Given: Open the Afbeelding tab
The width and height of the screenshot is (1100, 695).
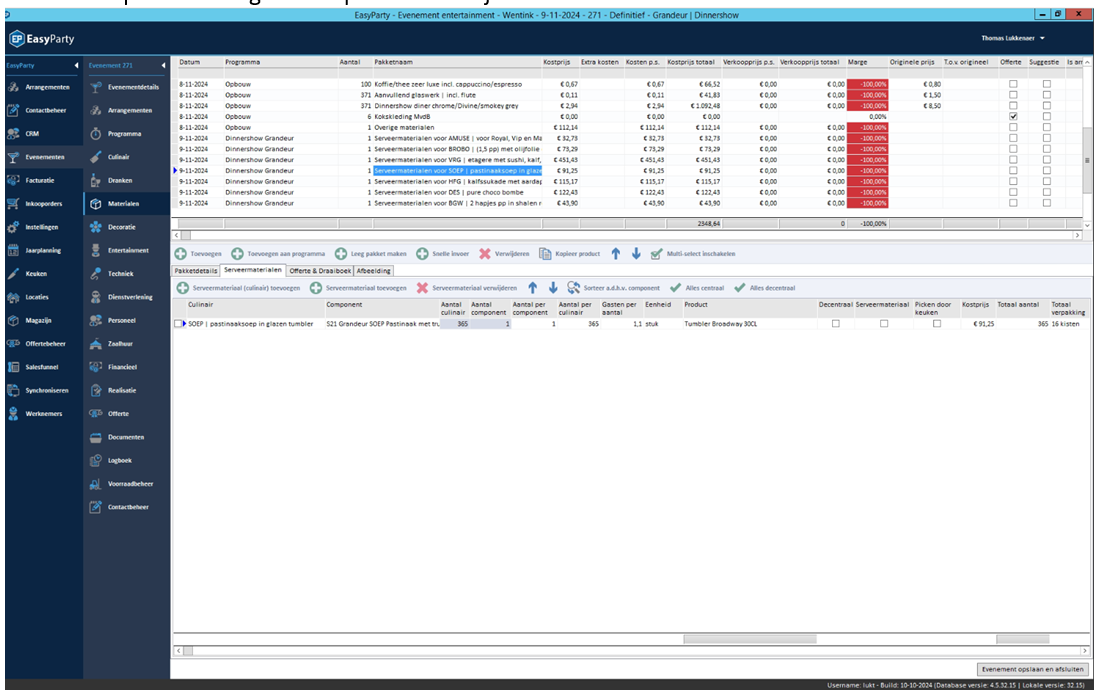Looking at the screenshot, I should point(373,271).
